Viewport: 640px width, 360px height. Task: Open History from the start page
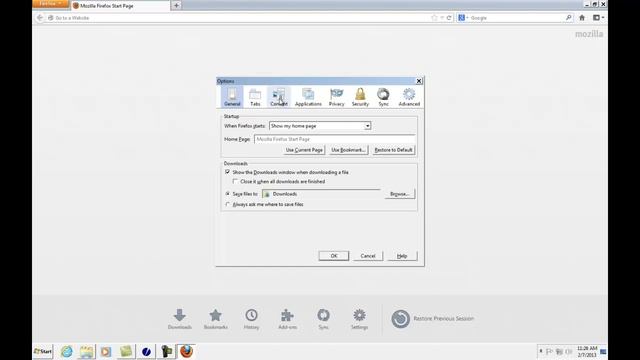(x=251, y=319)
